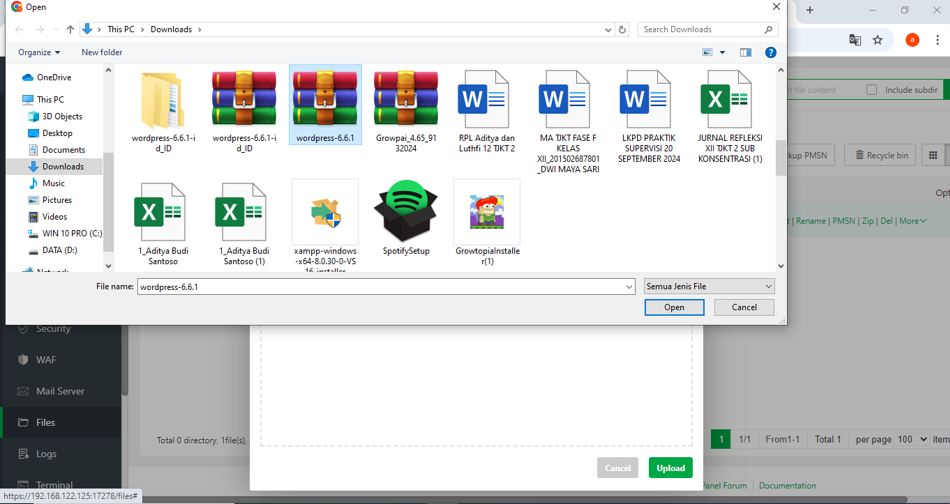Click the Rename link in file row
950x504 pixels.
click(x=811, y=221)
